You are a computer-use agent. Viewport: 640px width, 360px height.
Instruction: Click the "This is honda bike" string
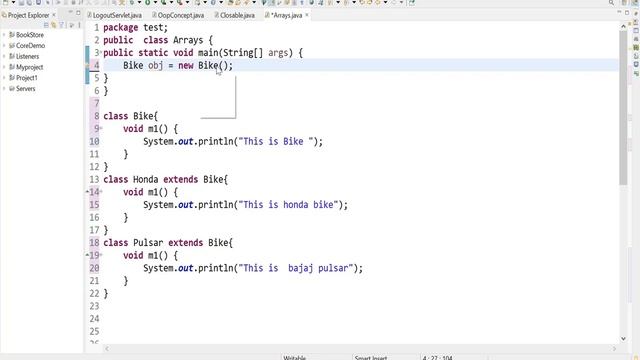(x=289, y=204)
